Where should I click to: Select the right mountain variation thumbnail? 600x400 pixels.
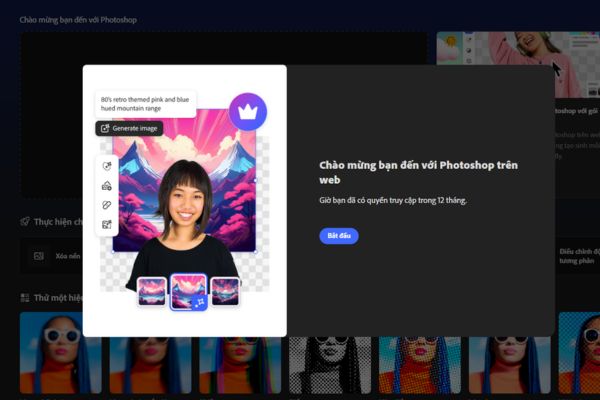pyautogui.click(x=225, y=292)
